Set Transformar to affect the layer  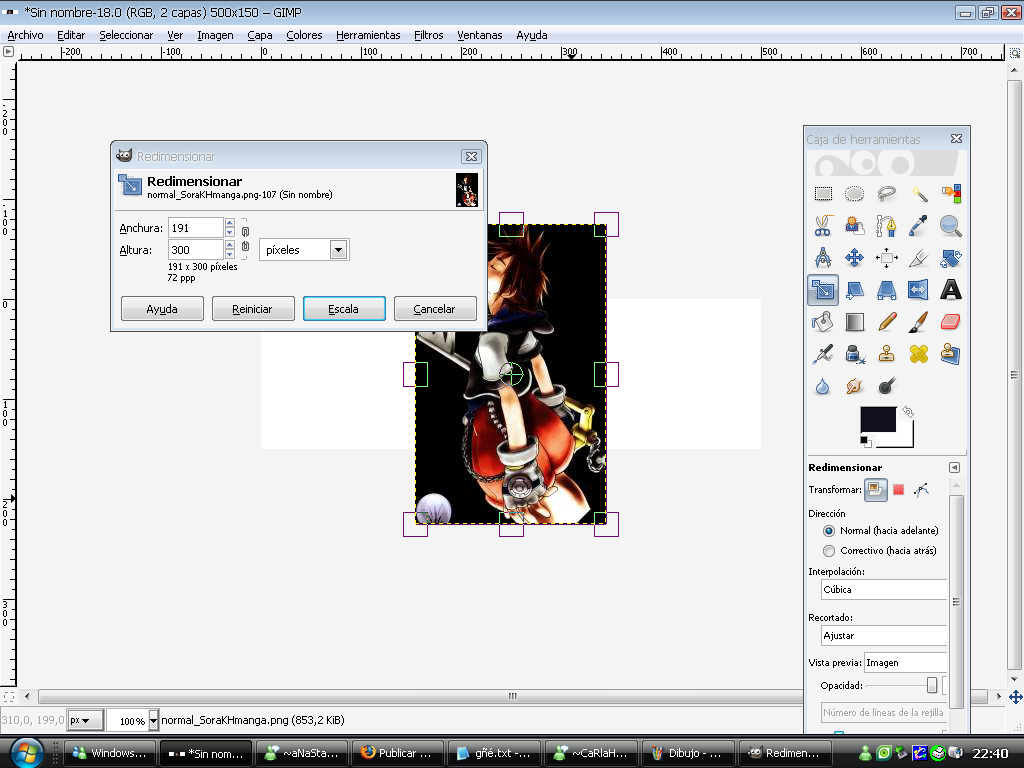point(876,490)
